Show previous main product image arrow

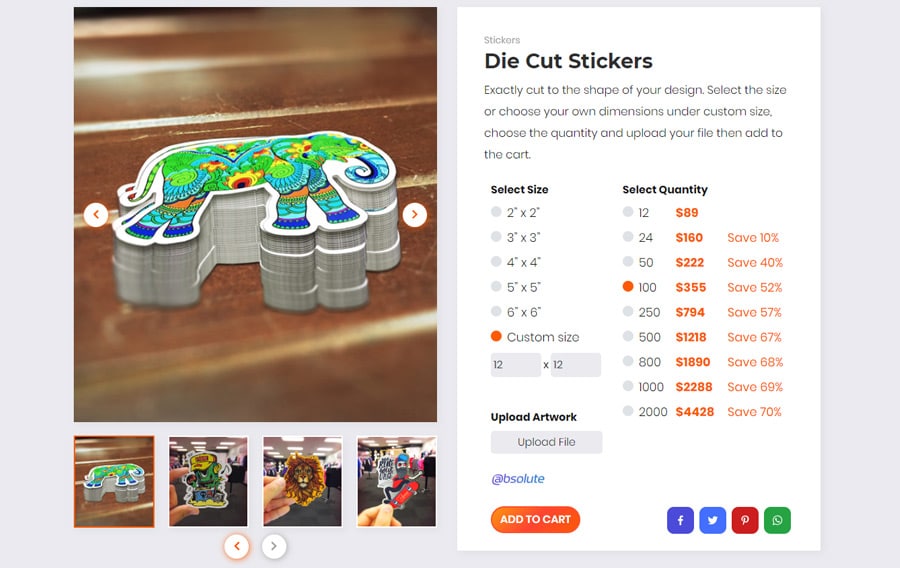pos(96,215)
